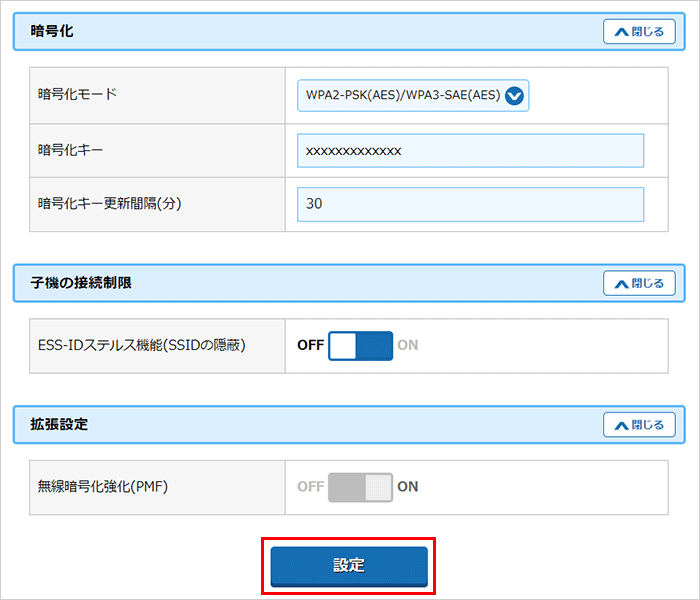700x600 pixels.
Task: Focus the 暗号化キー input field
Action: coord(470,151)
